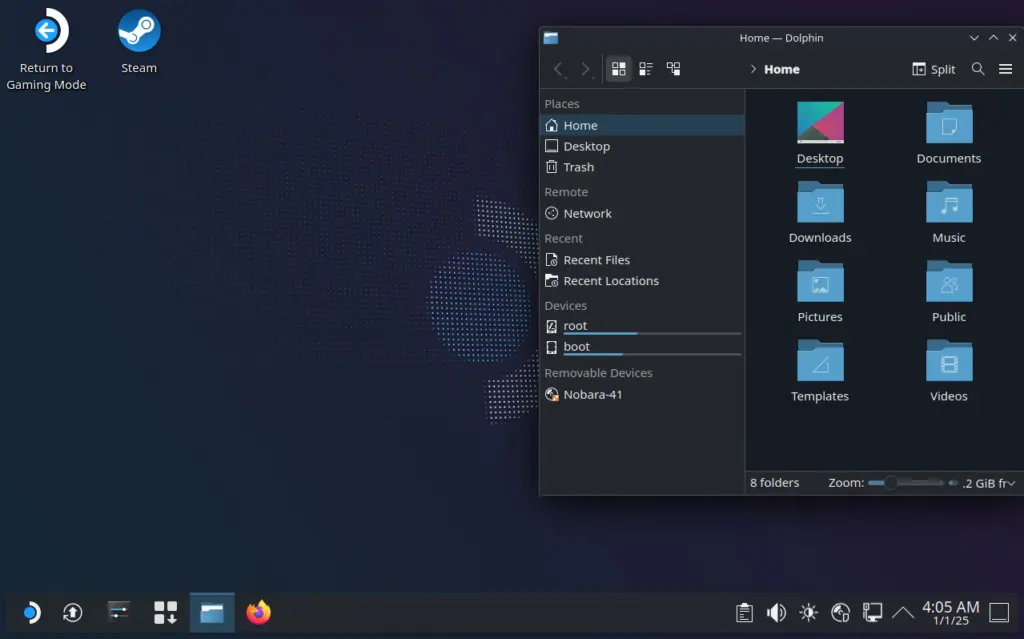
Task: Open the Downloads folder
Action: point(820,213)
